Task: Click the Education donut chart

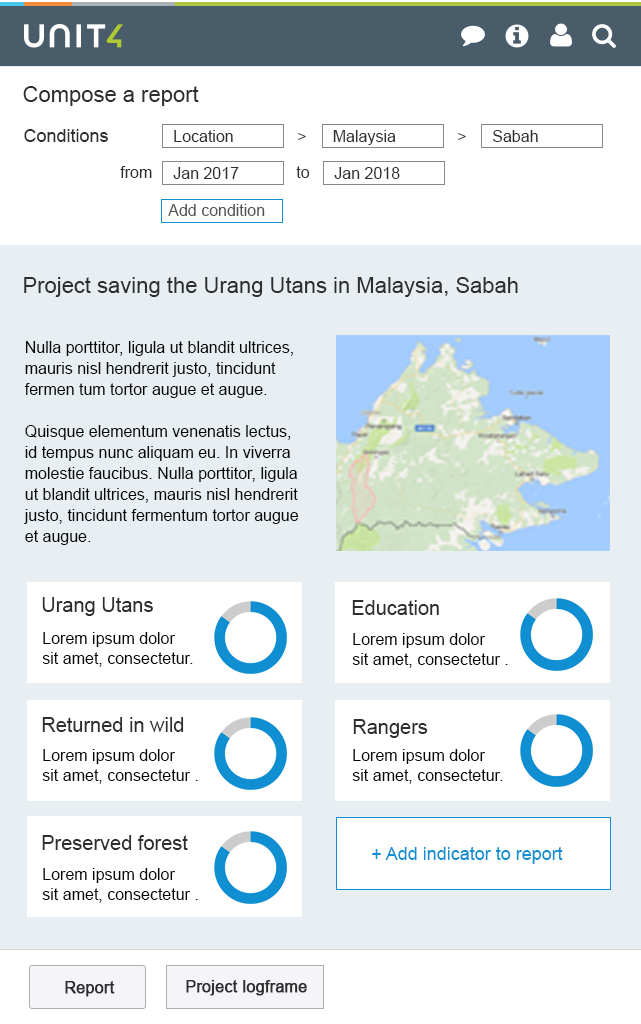Action: [x=556, y=634]
